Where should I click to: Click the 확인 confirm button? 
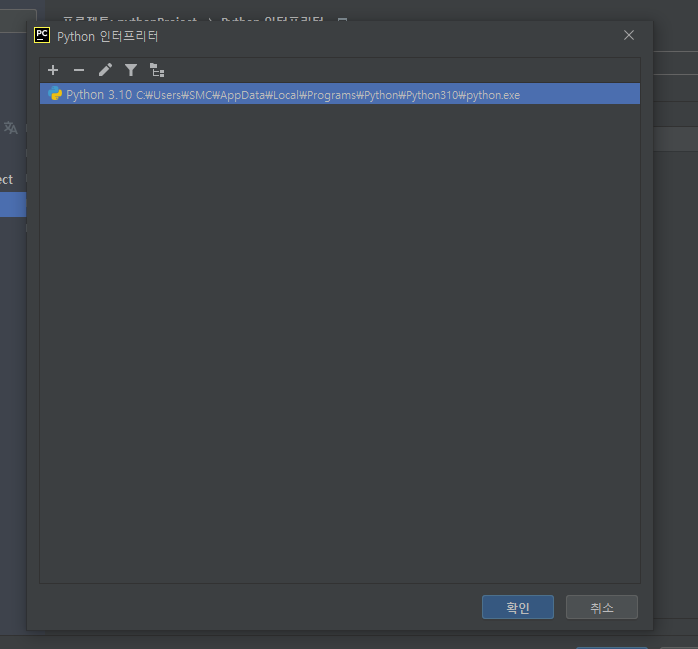518,607
